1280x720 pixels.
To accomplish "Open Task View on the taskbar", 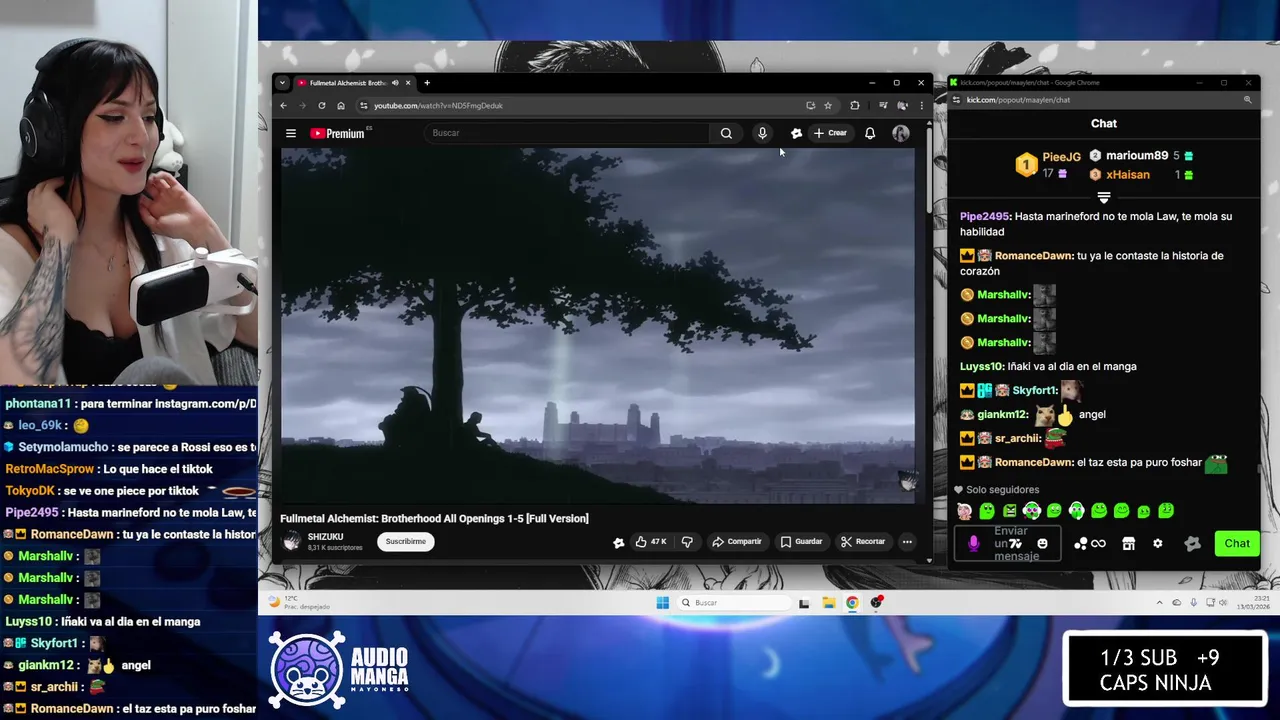I will point(804,602).
